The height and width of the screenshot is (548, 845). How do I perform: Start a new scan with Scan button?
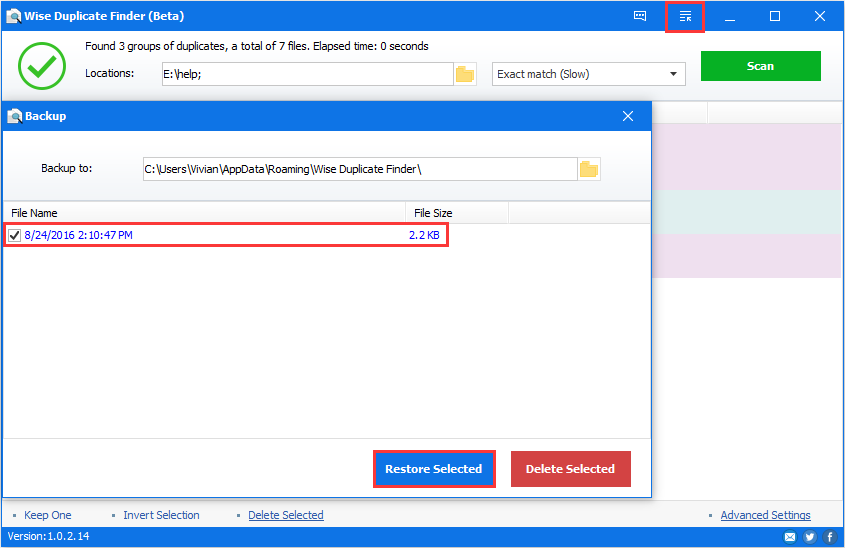[x=760, y=66]
